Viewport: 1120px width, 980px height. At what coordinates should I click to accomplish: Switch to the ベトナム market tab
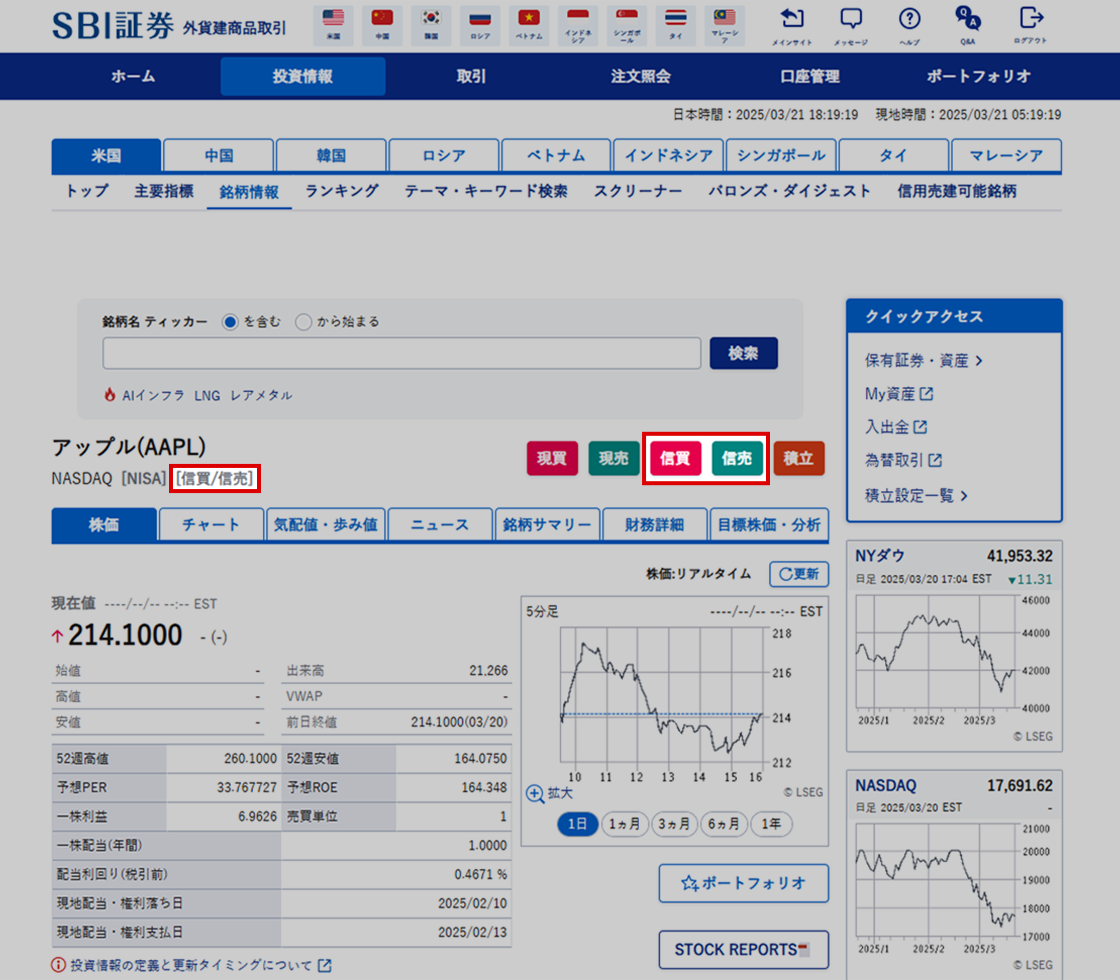point(556,156)
